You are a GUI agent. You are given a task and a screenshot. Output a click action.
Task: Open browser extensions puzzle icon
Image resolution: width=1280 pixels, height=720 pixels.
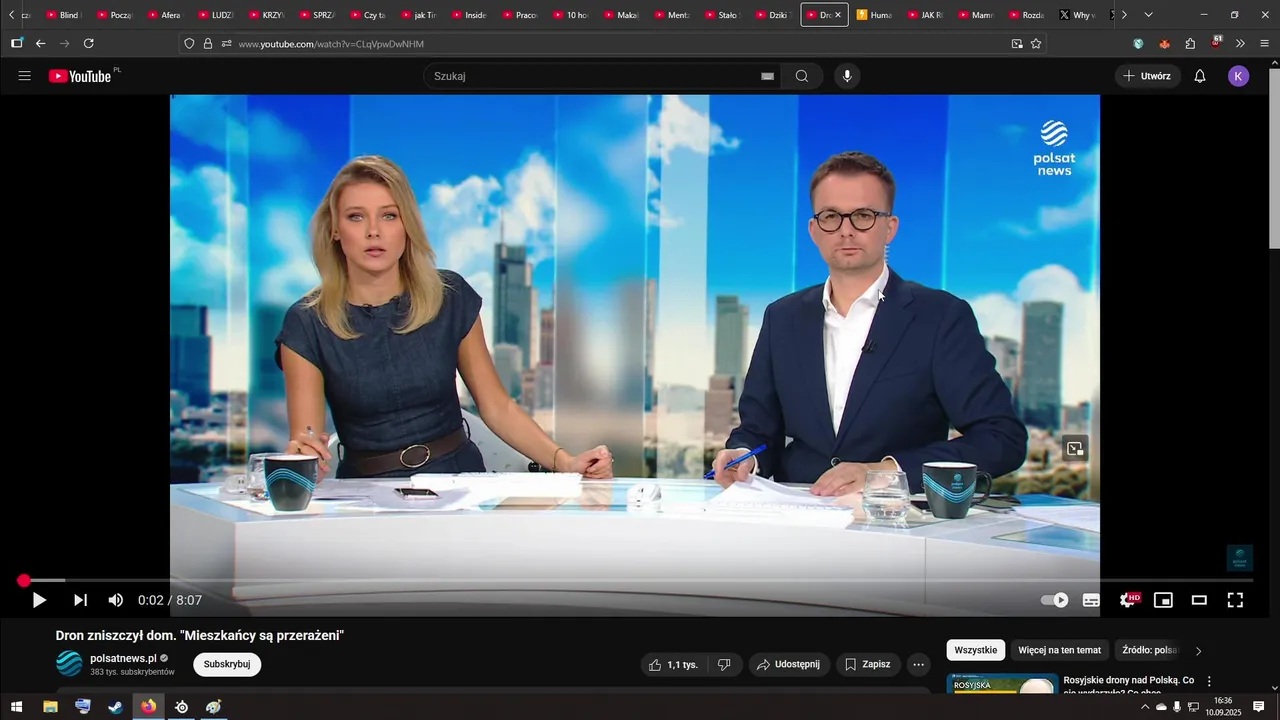(x=1190, y=44)
